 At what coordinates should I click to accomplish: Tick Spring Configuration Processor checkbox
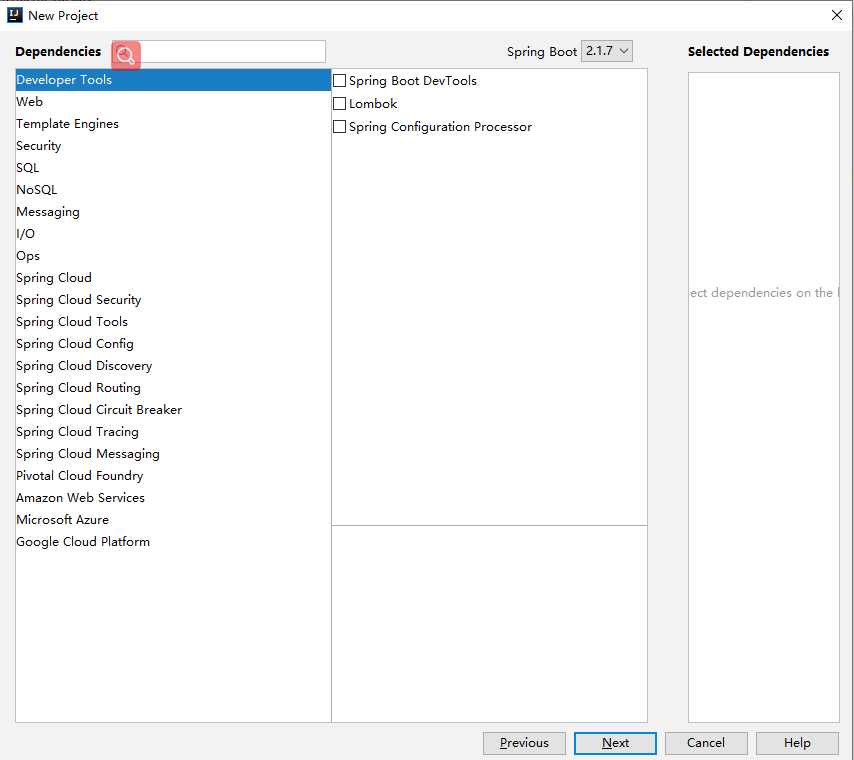click(x=339, y=126)
